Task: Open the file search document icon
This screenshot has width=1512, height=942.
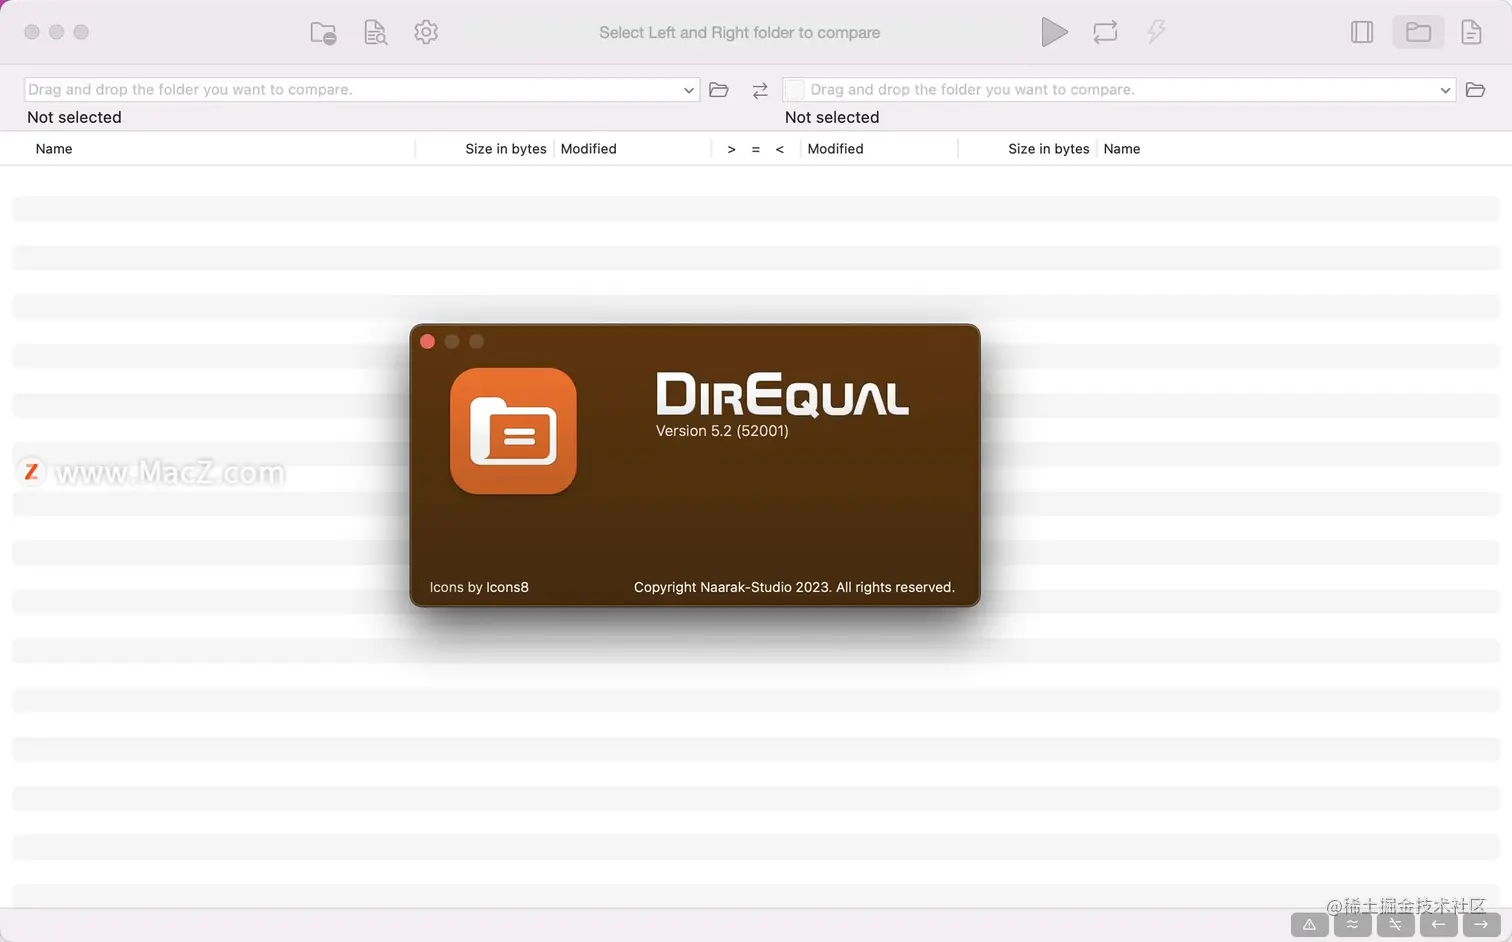Action: click(x=375, y=32)
